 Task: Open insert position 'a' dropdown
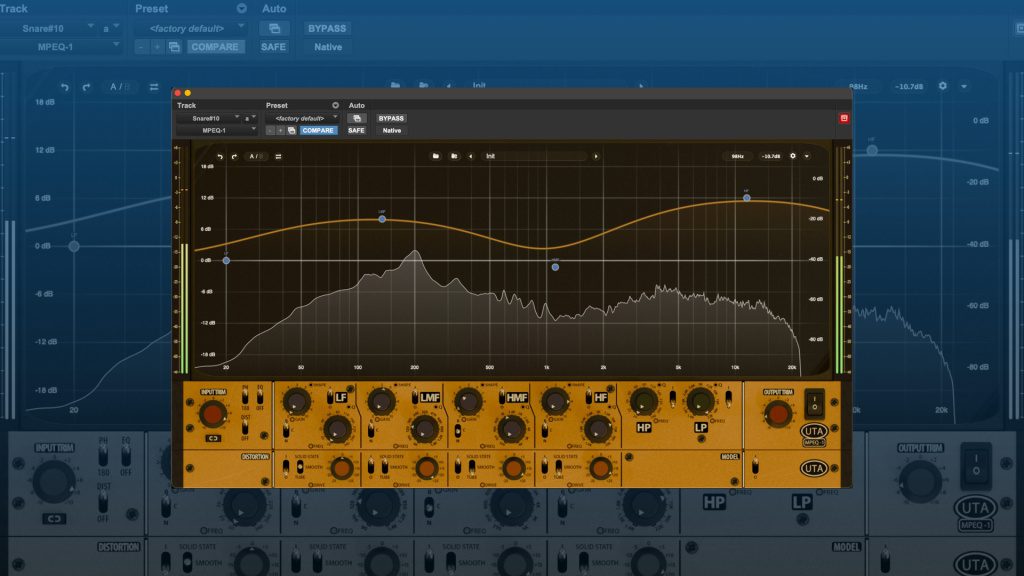coord(250,118)
